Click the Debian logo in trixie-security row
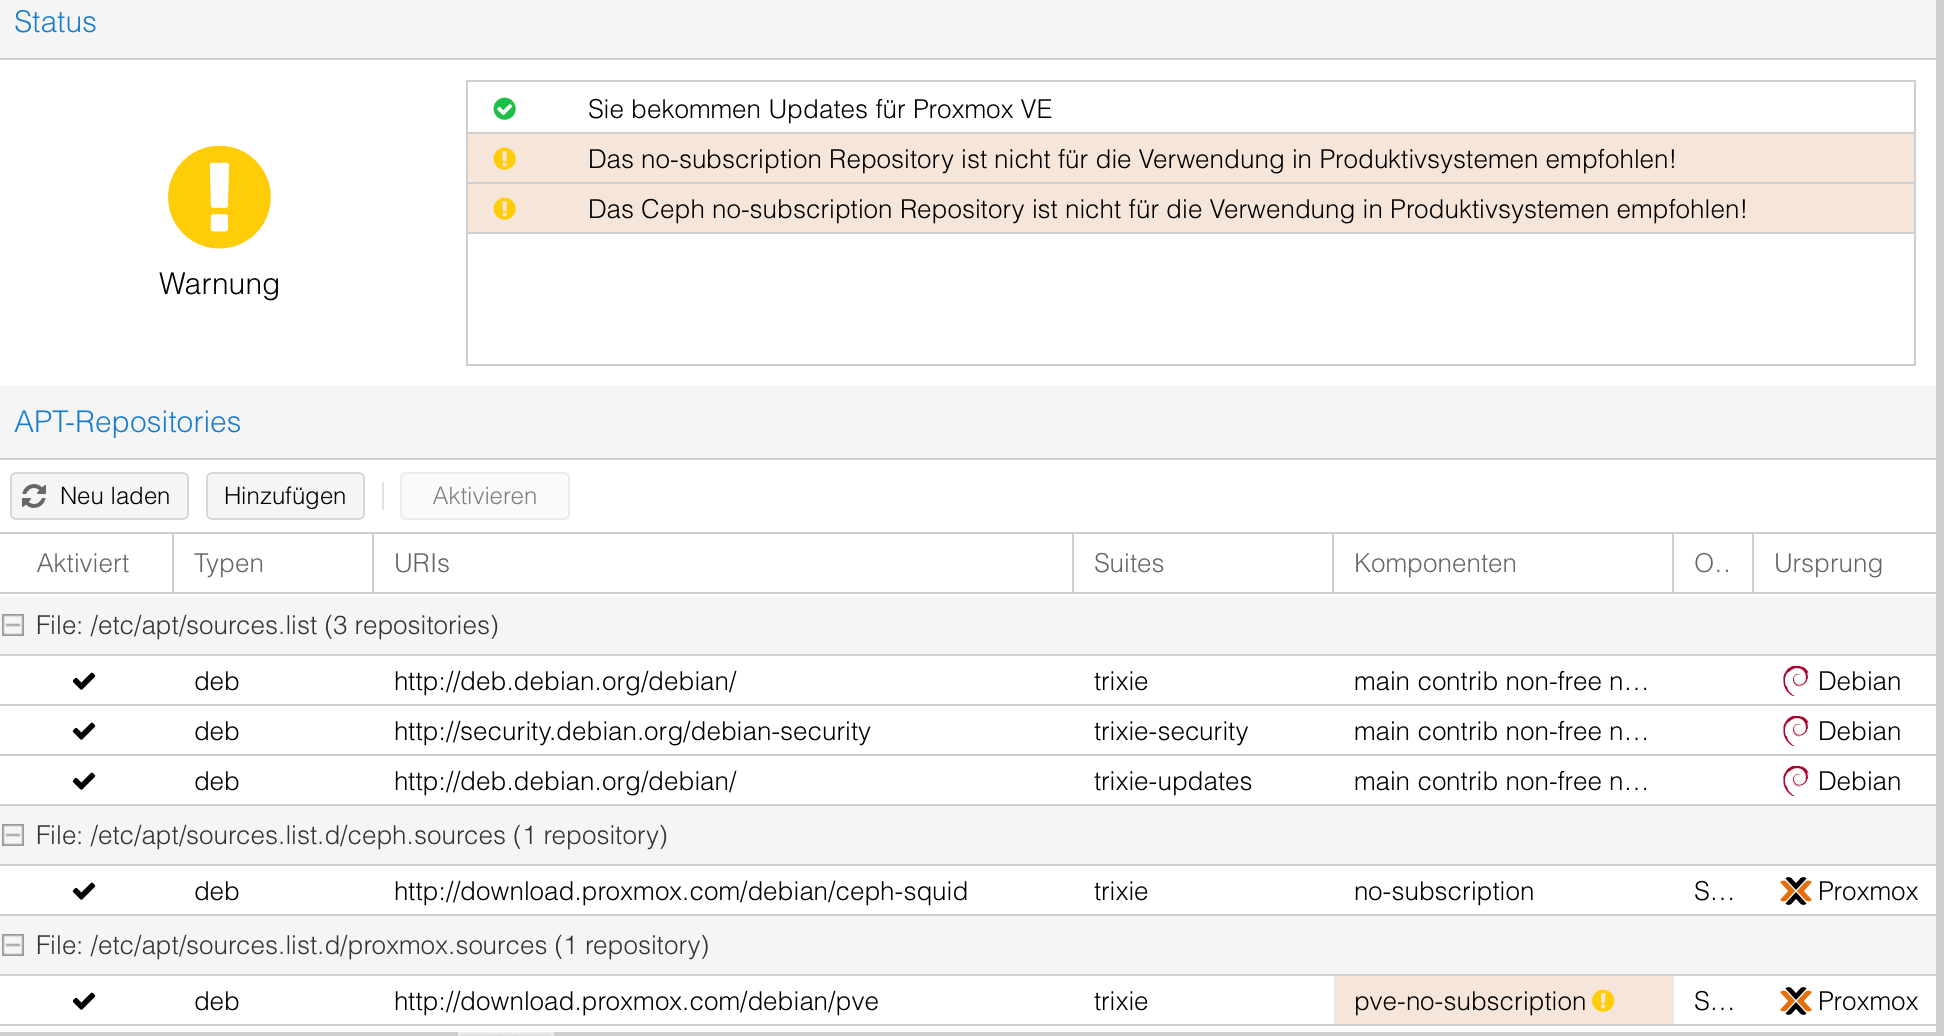 point(1796,731)
